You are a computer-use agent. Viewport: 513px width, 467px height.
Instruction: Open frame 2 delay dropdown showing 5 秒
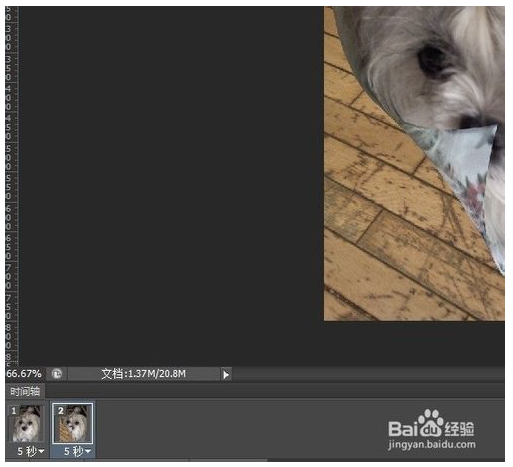pyautogui.click(x=77, y=452)
